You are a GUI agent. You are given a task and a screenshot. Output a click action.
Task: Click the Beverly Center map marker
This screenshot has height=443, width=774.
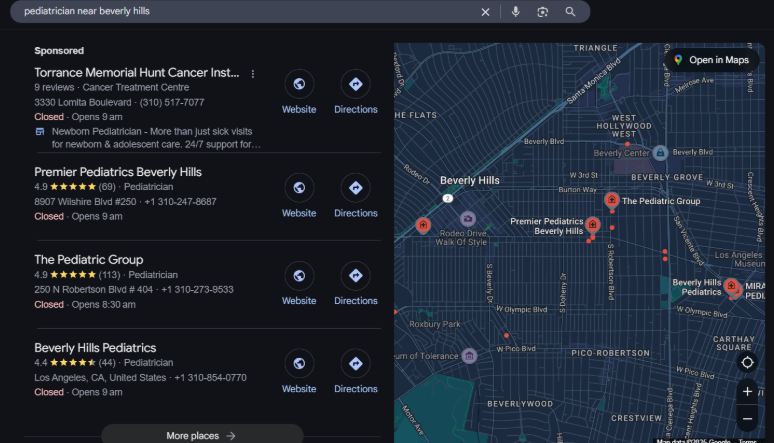(660, 153)
